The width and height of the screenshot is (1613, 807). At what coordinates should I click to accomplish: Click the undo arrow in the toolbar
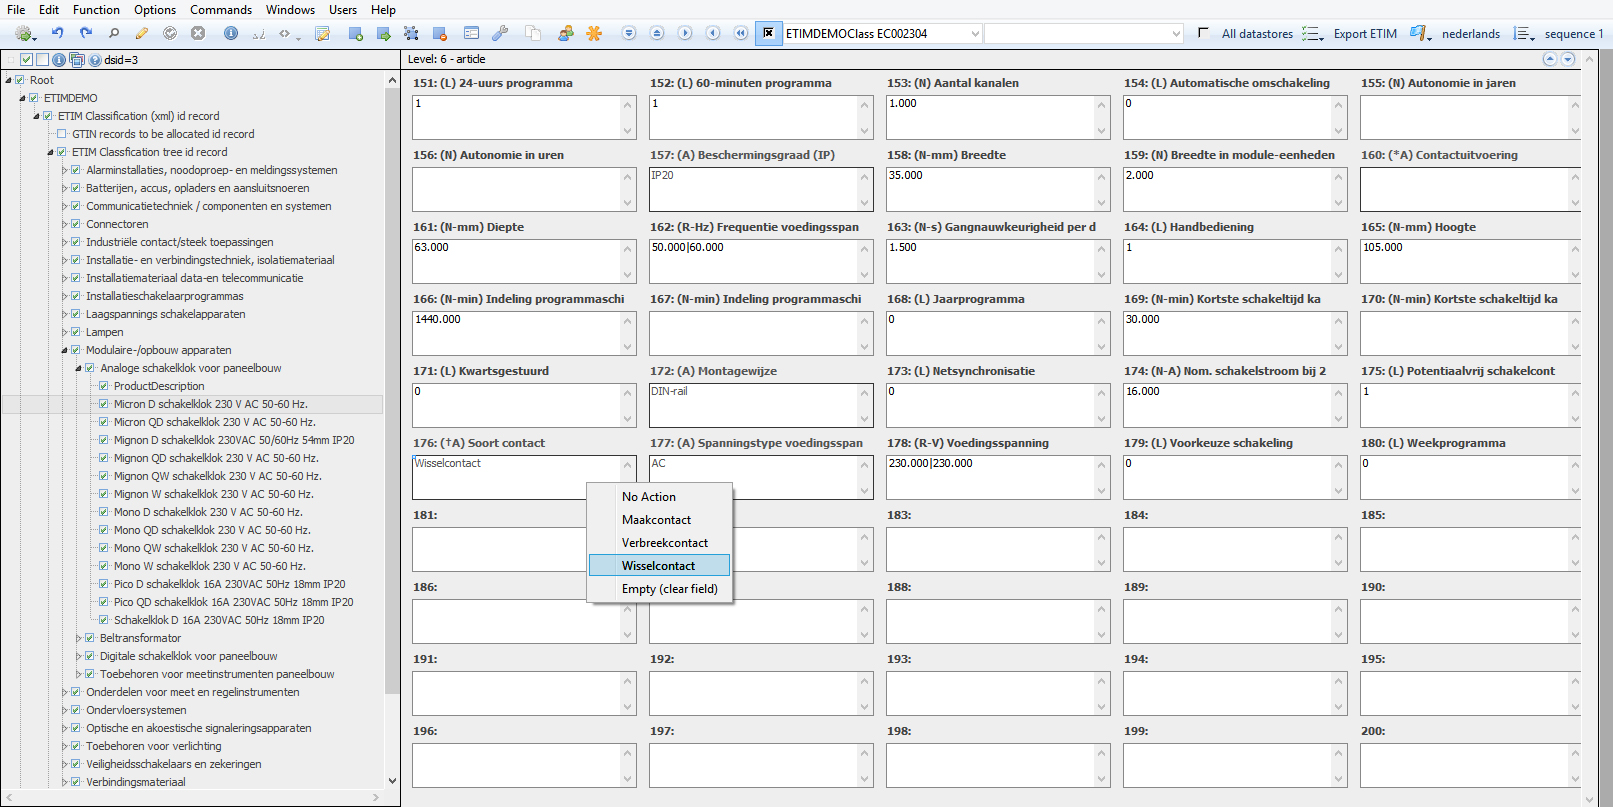[58, 33]
